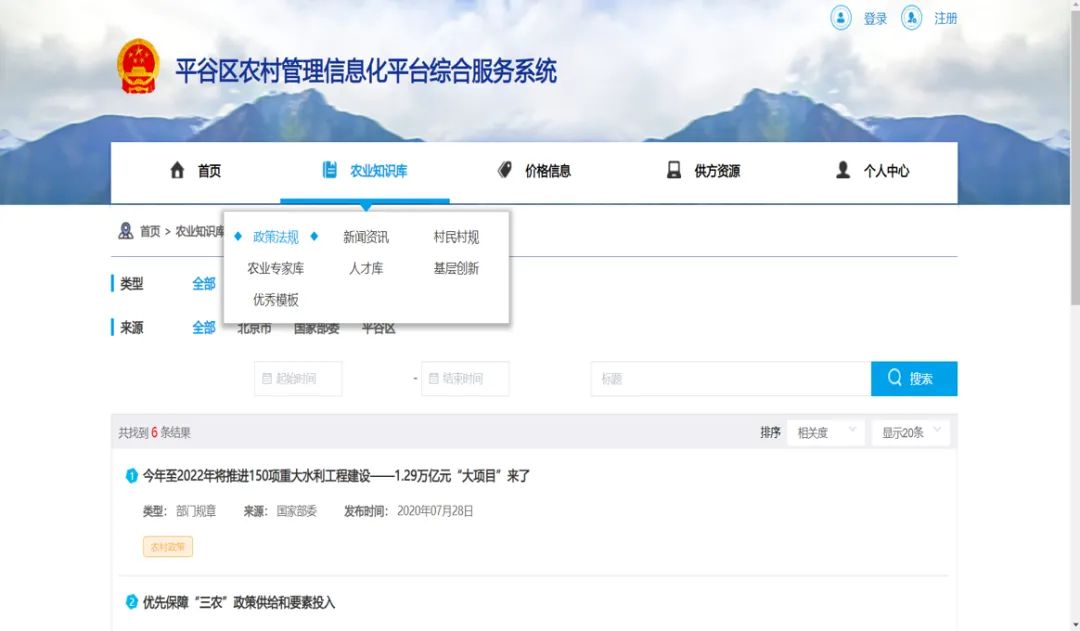
Task: Choose 农业专家库 from the dropdown menu
Action: pos(276,268)
